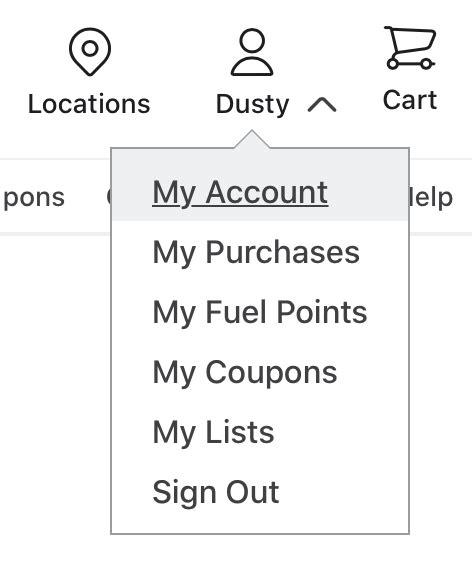This screenshot has width=472, height=572.
Task: Open My Purchases from the account menu
Action: 256,253
